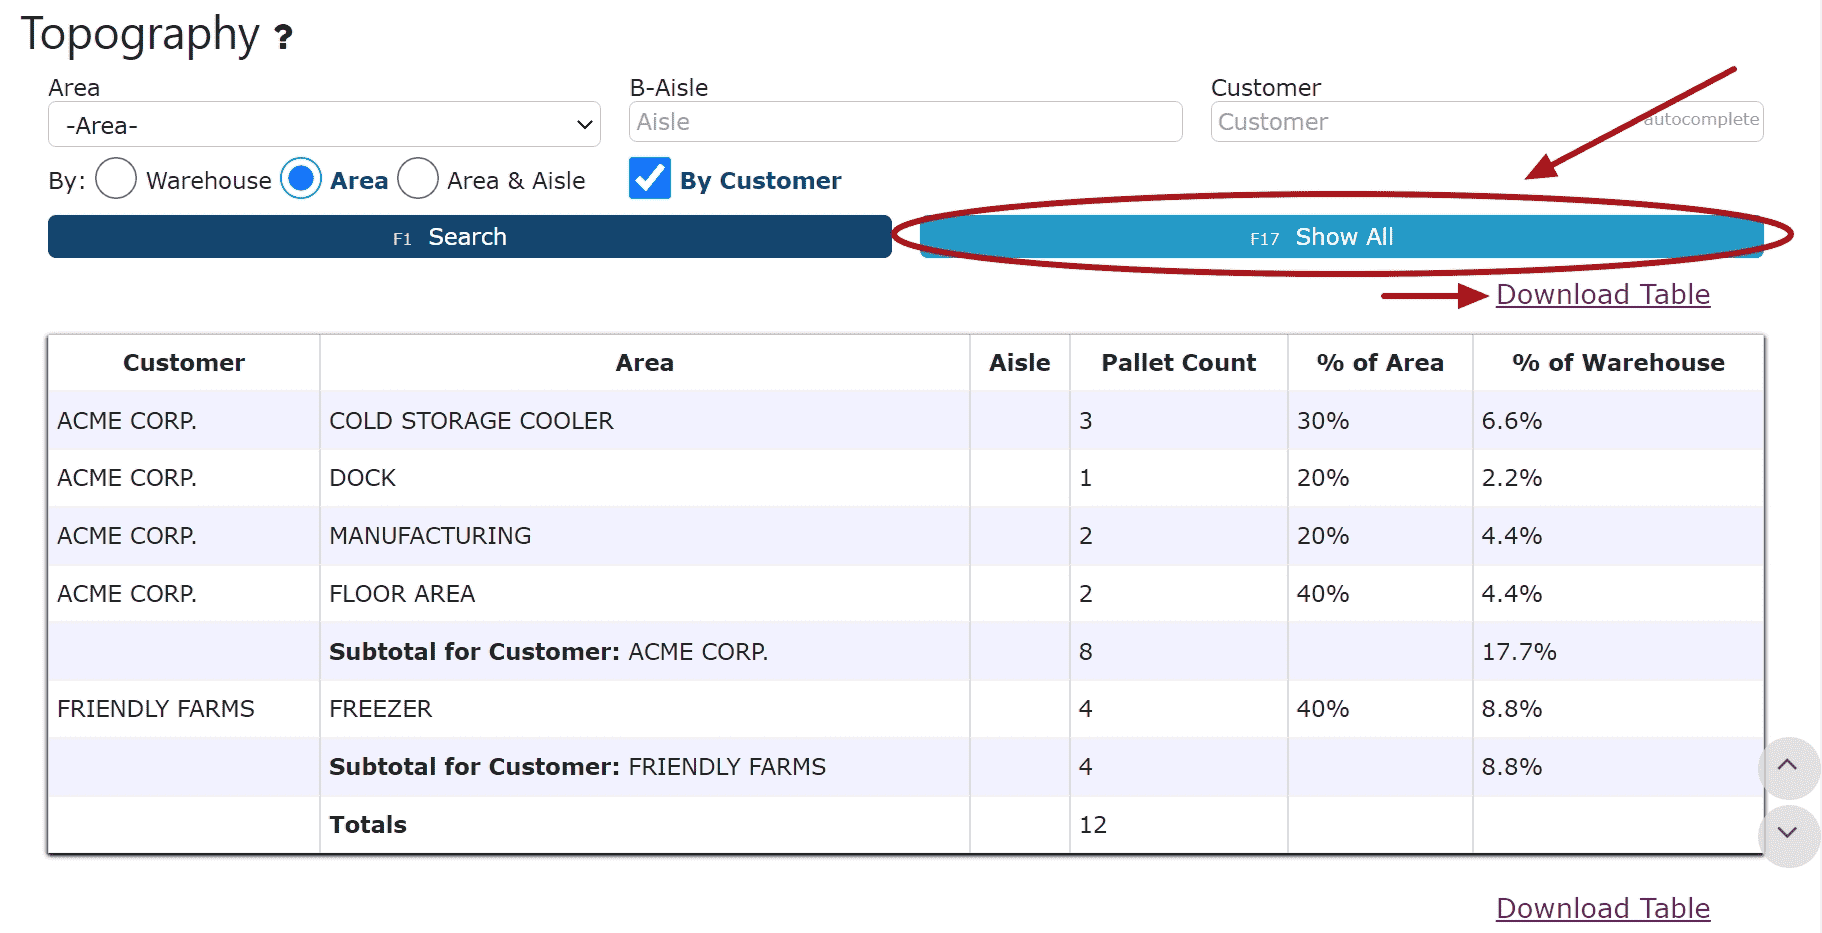Click the Customer column header
Screen dimensions: 1822x933
tap(184, 363)
